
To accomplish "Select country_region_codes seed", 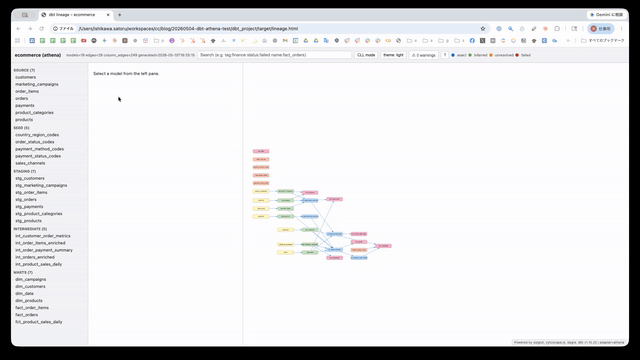I will tap(37, 135).
